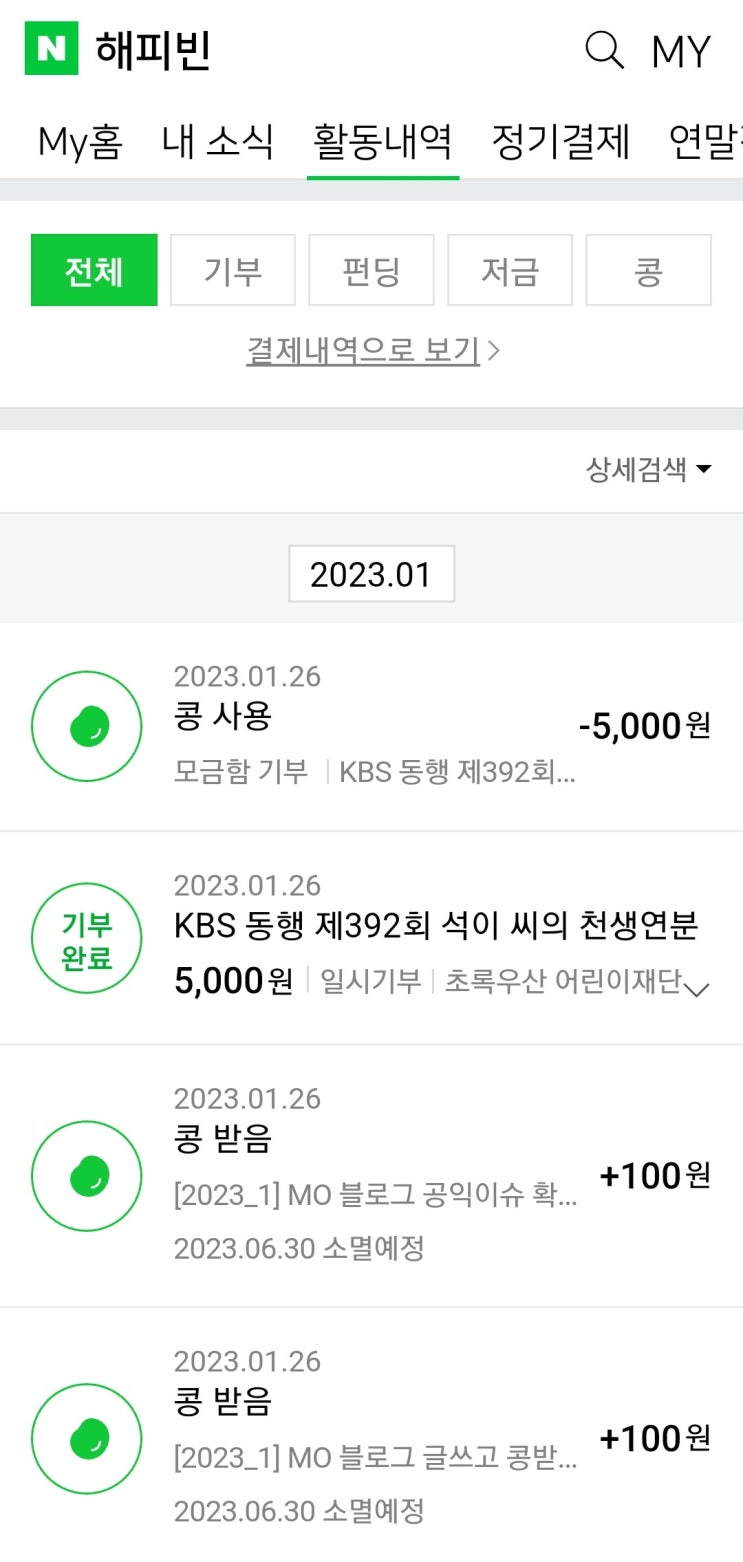
Task: Filter by 저금
Action: [x=510, y=270]
